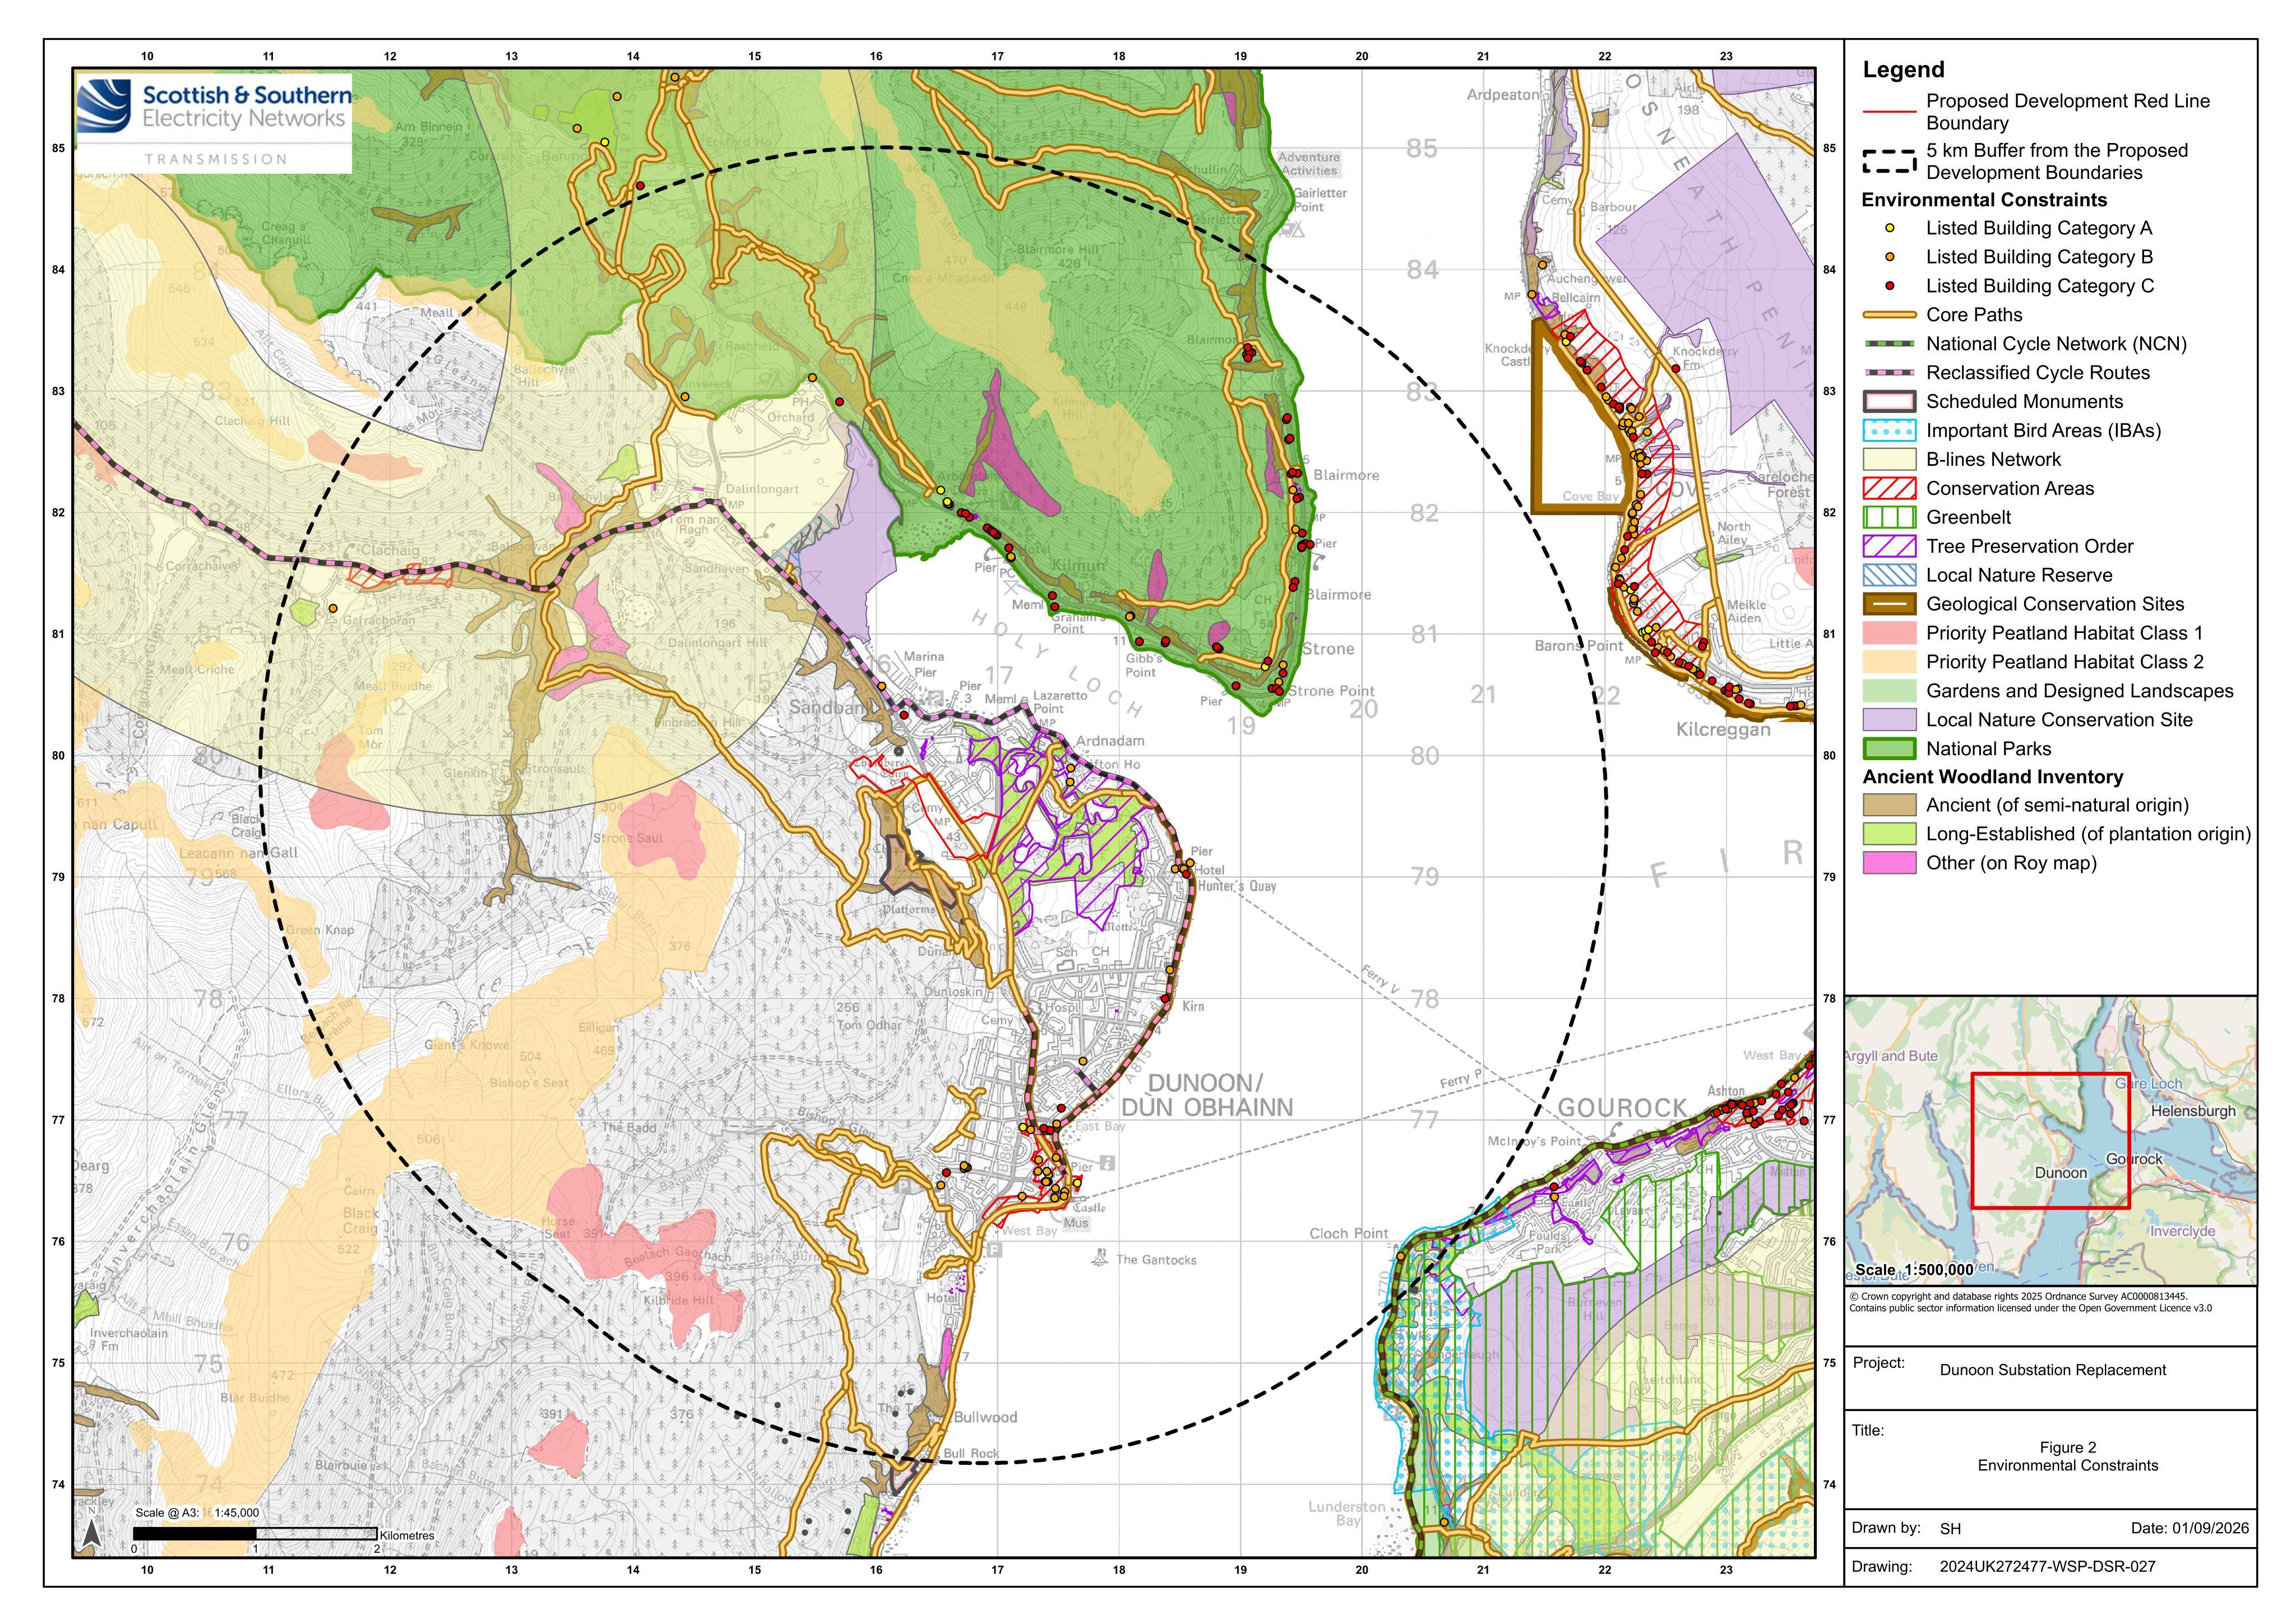Click the Listed Building Category B legend dot

click(1889, 258)
